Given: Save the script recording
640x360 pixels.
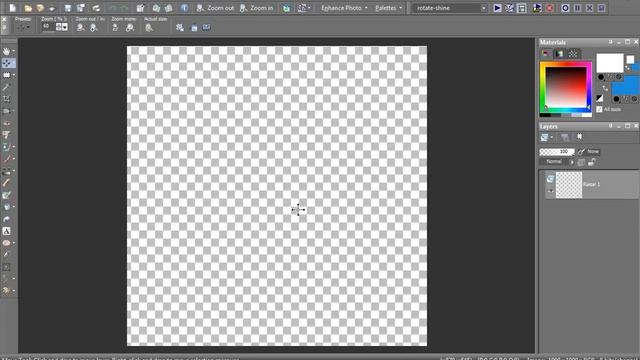Looking at the screenshot, I should tap(602, 8).
